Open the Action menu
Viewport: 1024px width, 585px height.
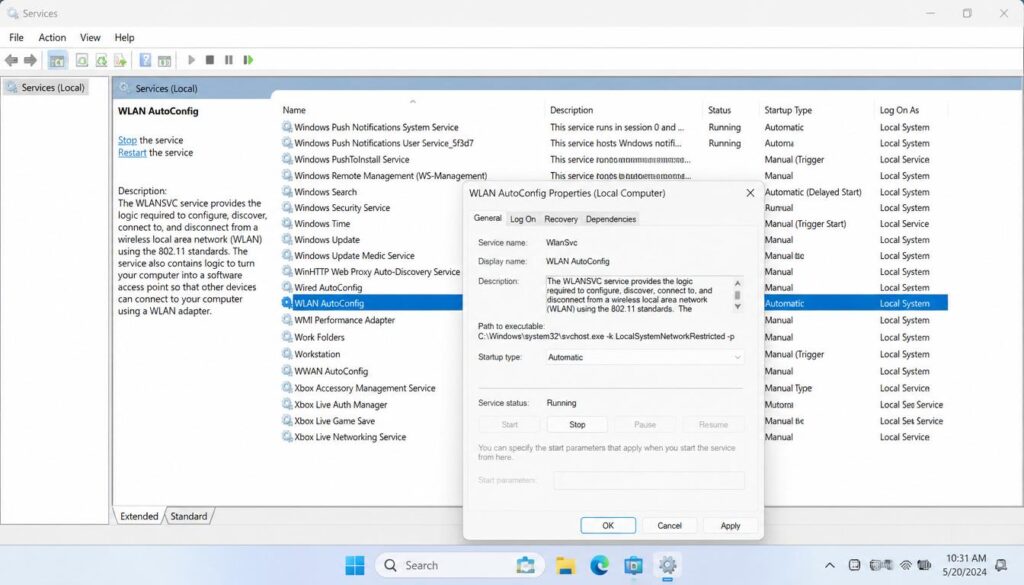(52, 37)
